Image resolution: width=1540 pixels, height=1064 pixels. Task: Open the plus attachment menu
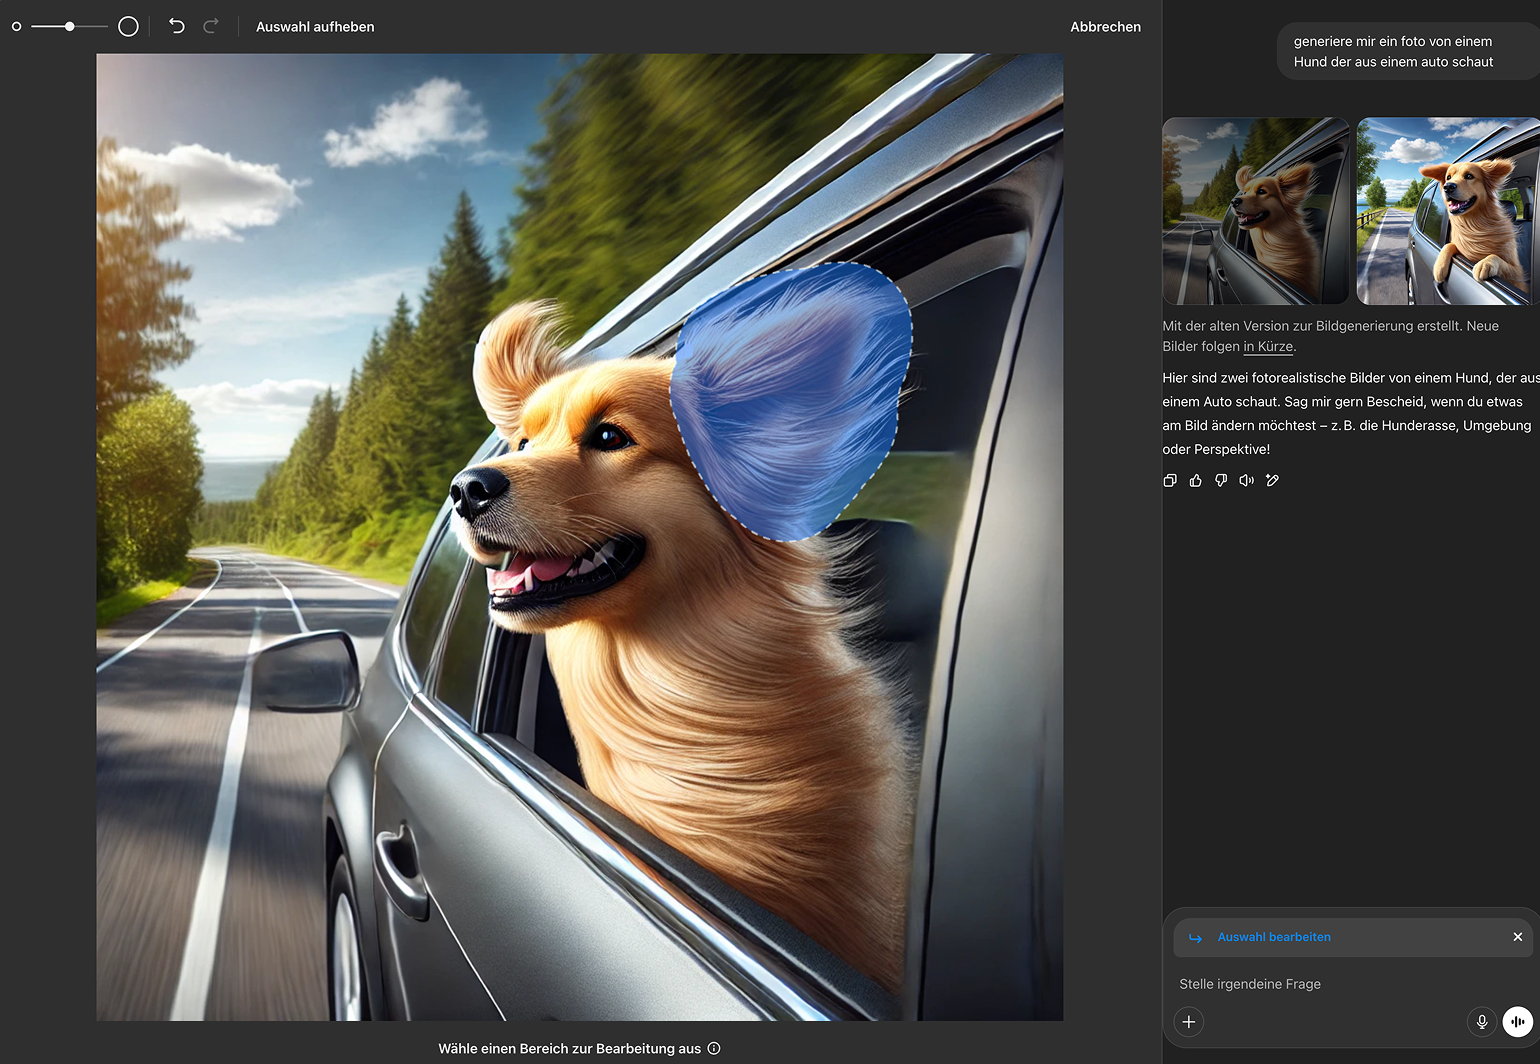1189,1021
